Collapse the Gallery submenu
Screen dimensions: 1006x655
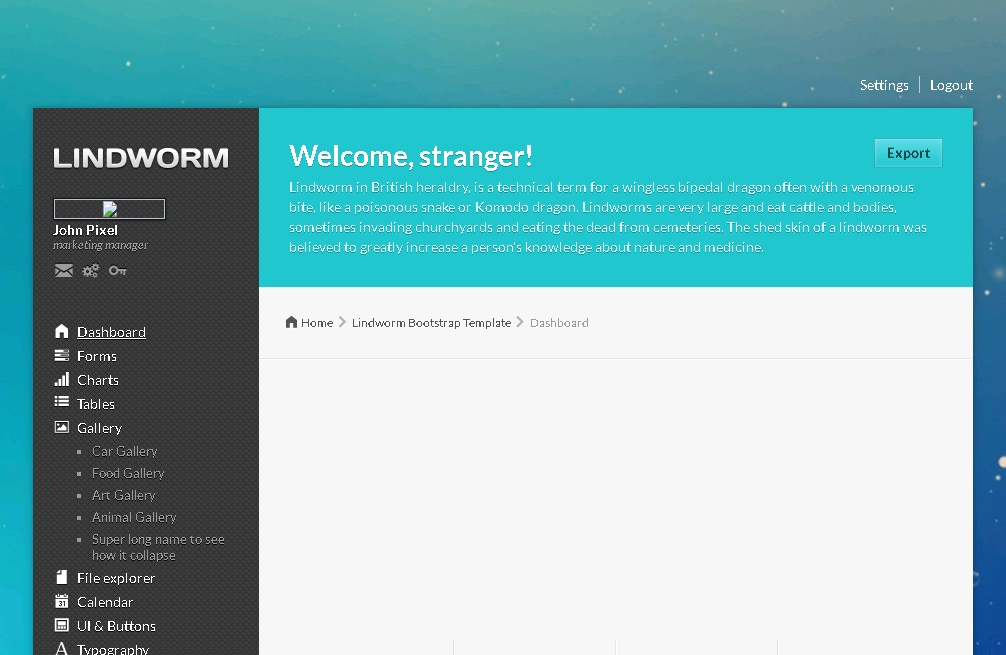click(x=99, y=428)
